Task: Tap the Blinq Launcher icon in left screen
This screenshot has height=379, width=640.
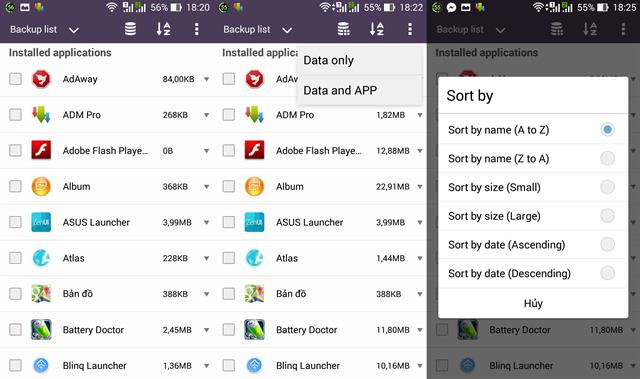Action: point(41,366)
